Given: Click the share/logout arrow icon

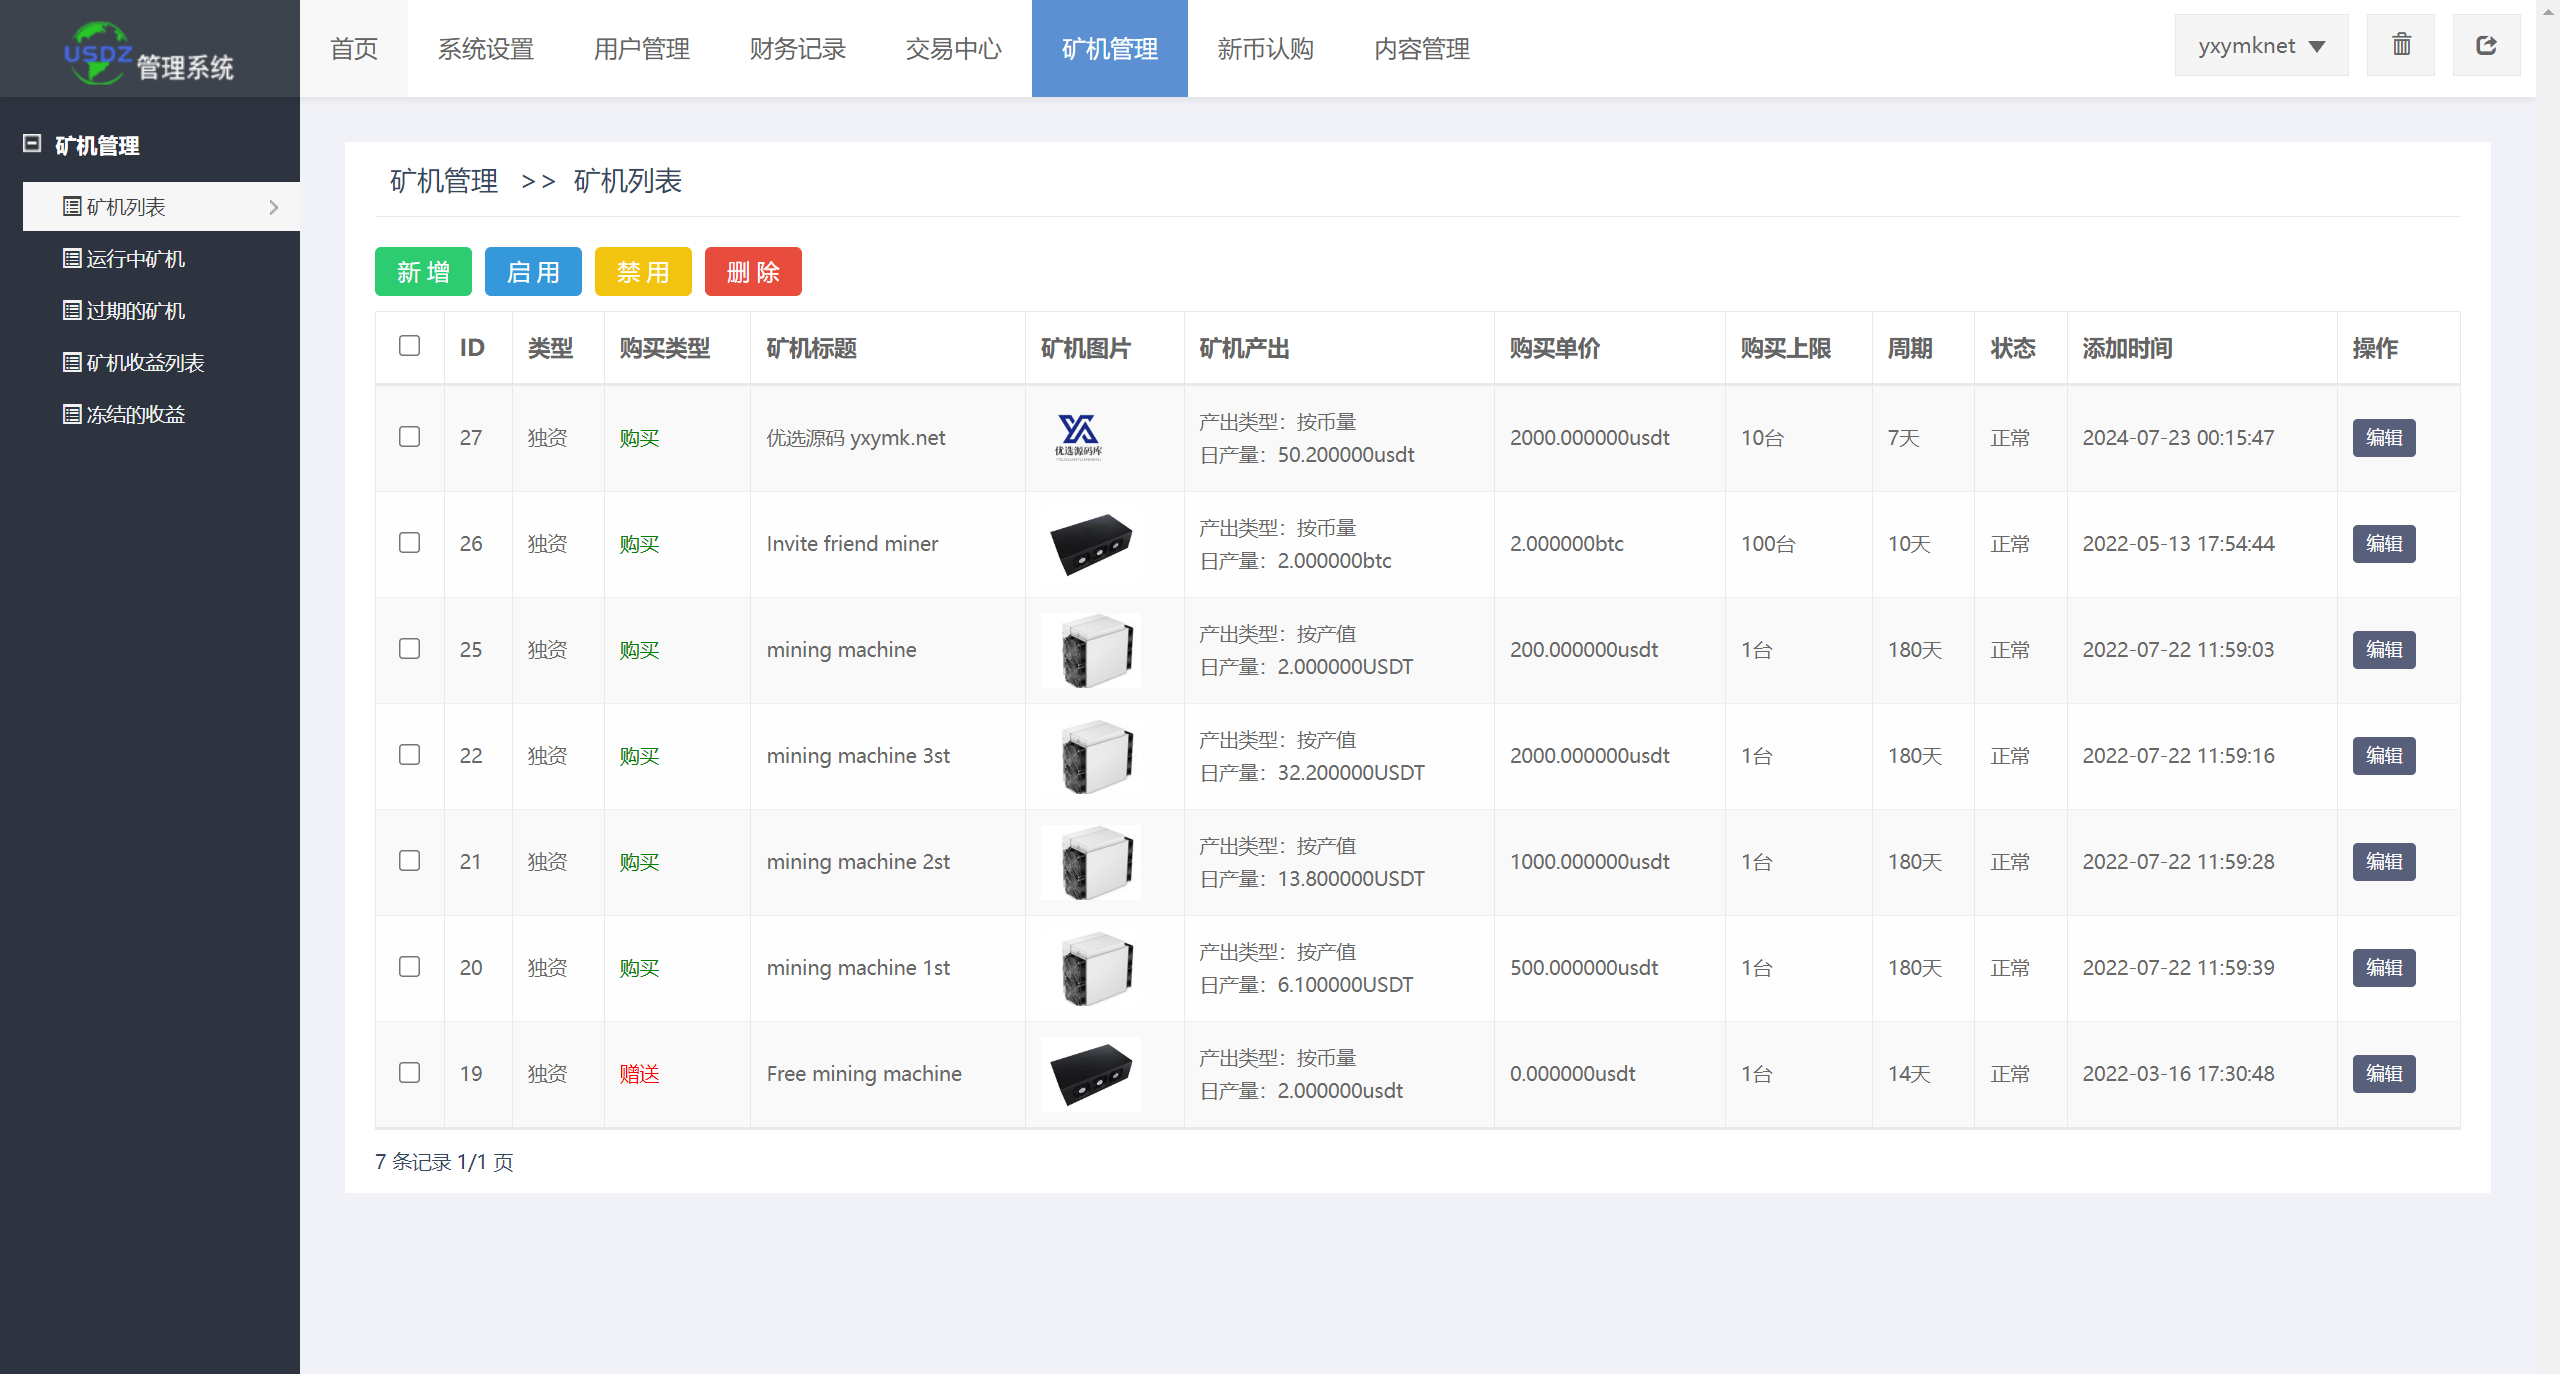Looking at the screenshot, I should [2486, 45].
